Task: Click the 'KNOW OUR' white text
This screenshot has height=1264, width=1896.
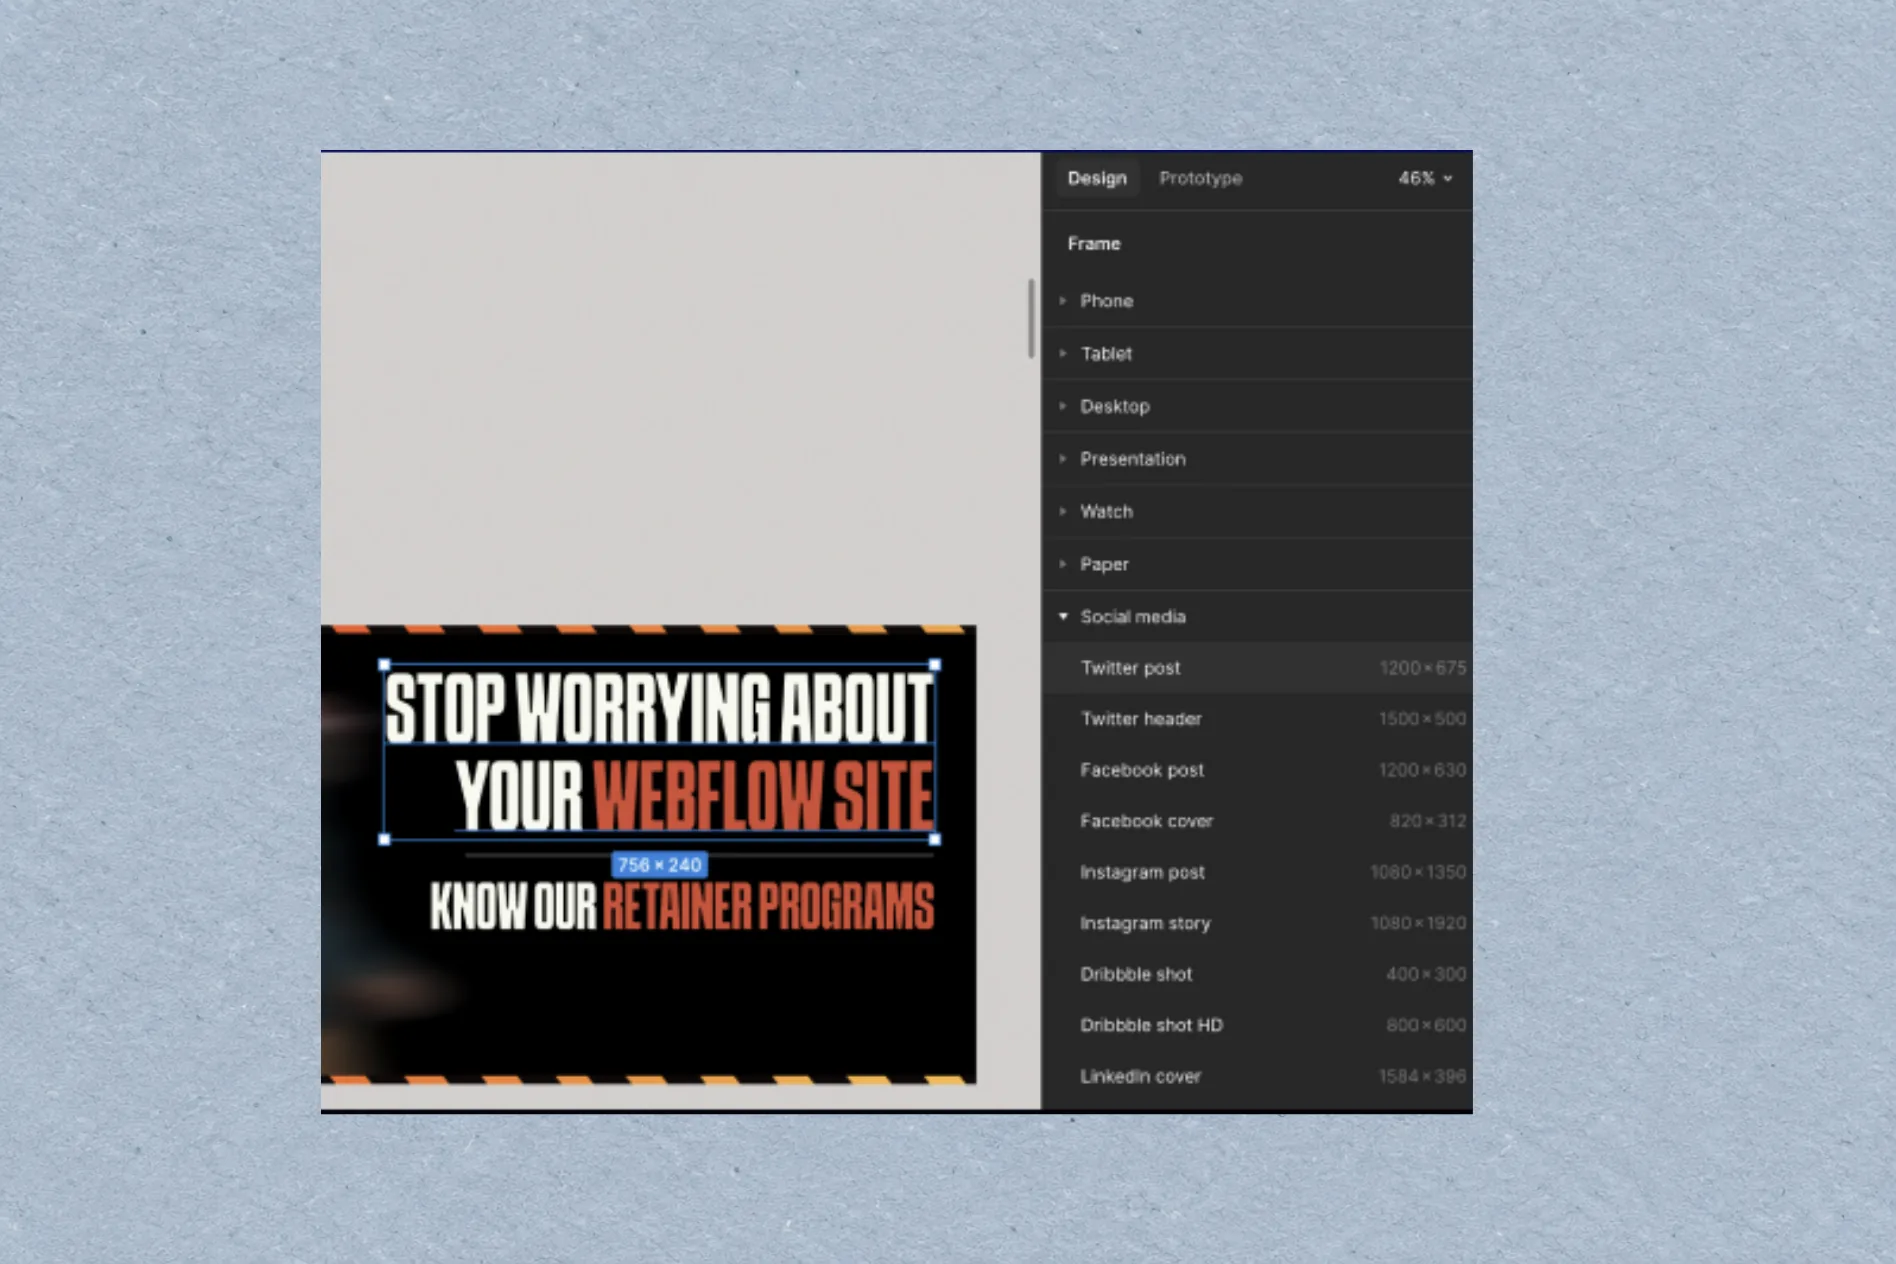Action: pos(513,906)
